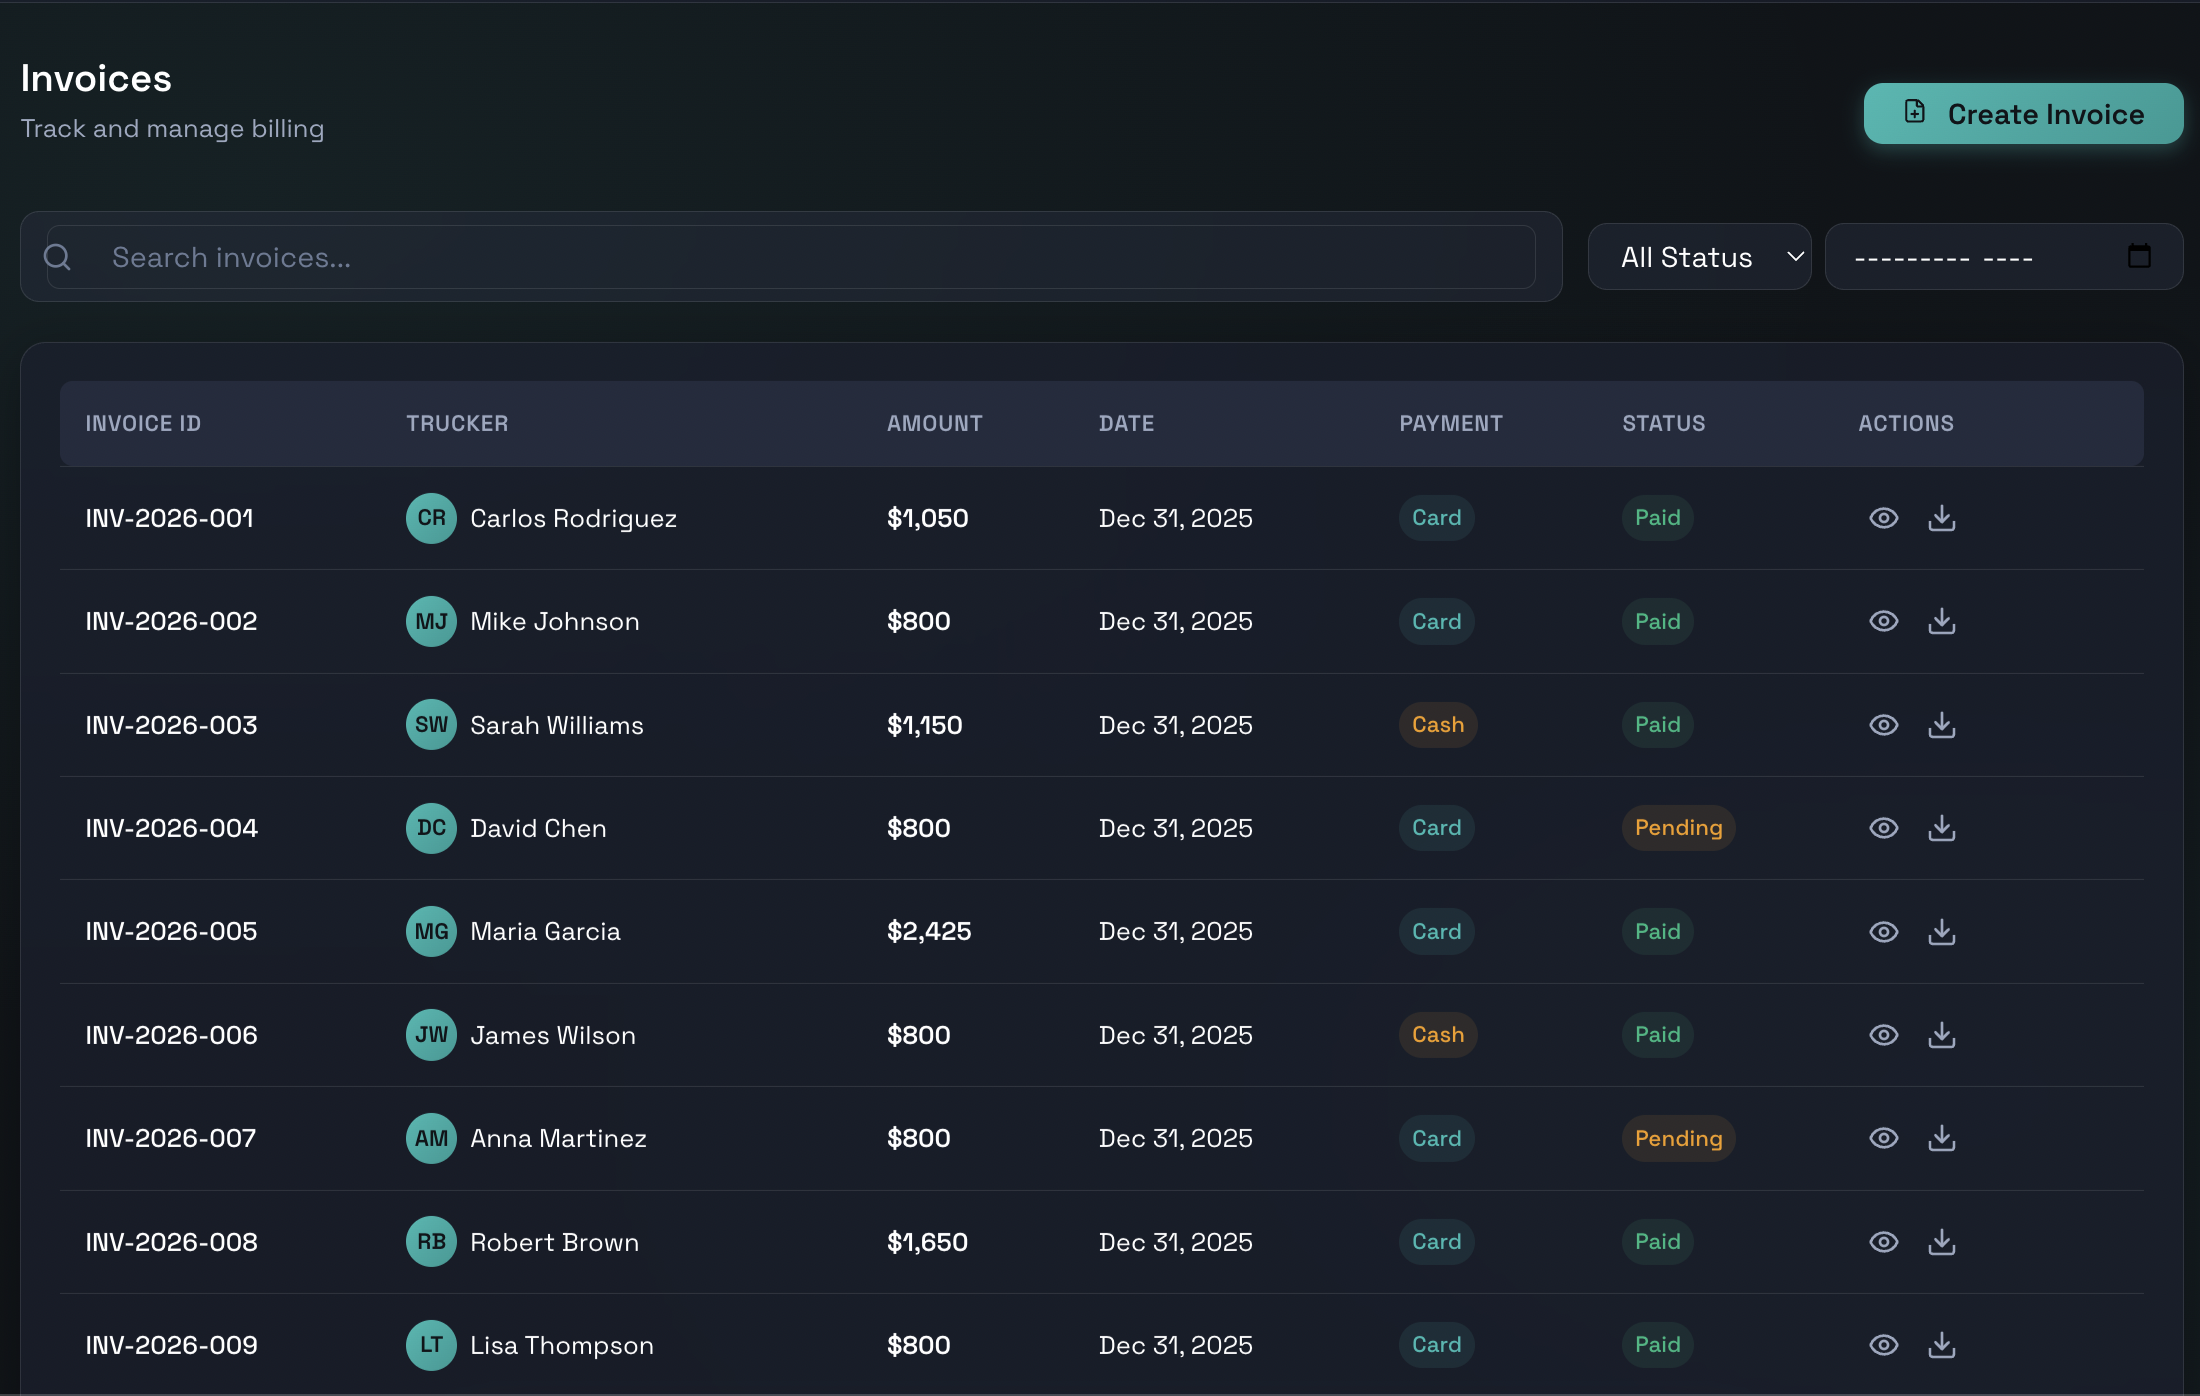This screenshot has width=2200, height=1396.
Task: Open the All Status dropdown
Action: [1699, 257]
